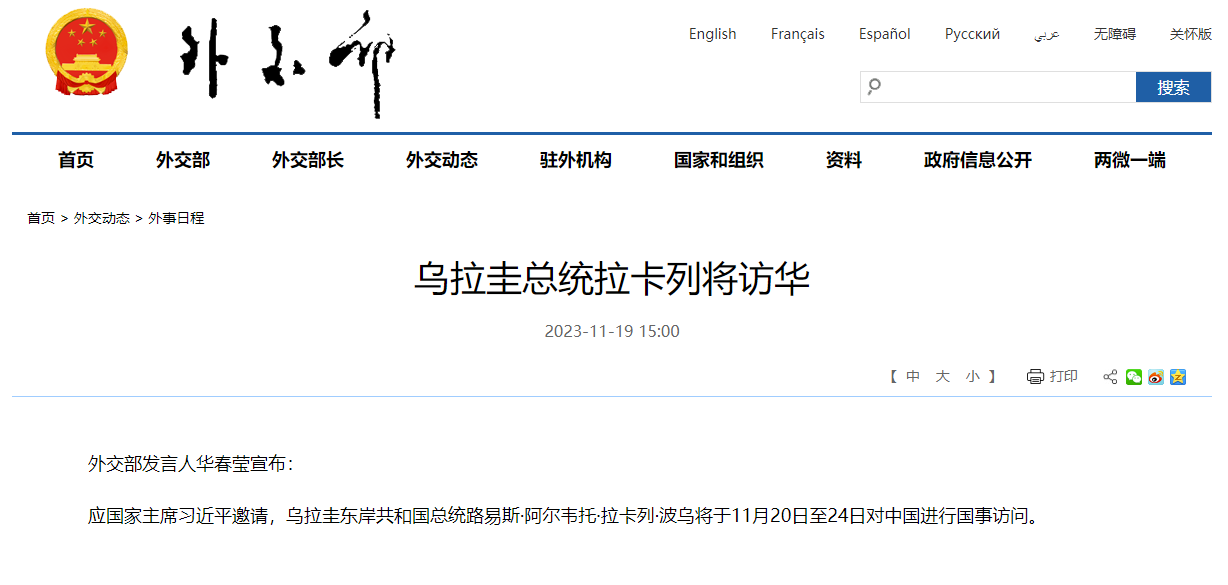The width and height of the screenshot is (1228, 585).
Task: Open 外交动态 navigation menu item
Action: point(442,160)
